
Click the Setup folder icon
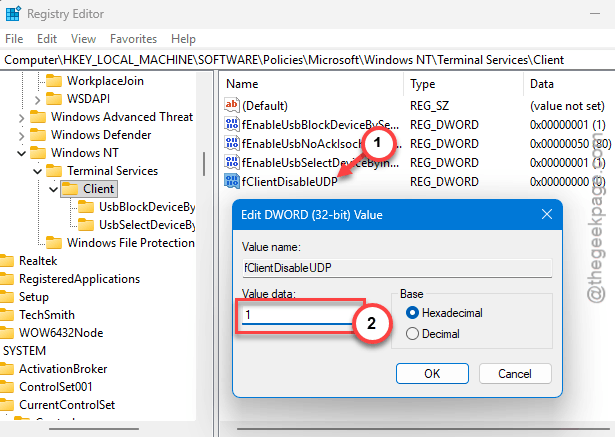pyautogui.click(x=7, y=297)
